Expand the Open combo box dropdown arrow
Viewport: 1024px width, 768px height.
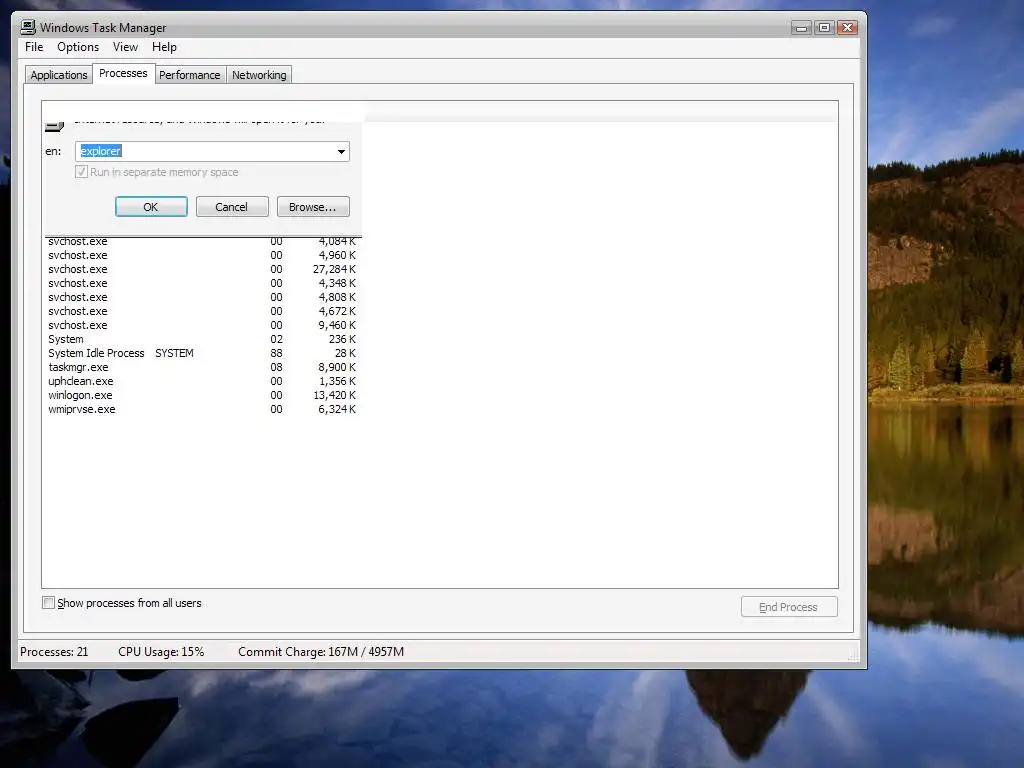click(x=341, y=152)
